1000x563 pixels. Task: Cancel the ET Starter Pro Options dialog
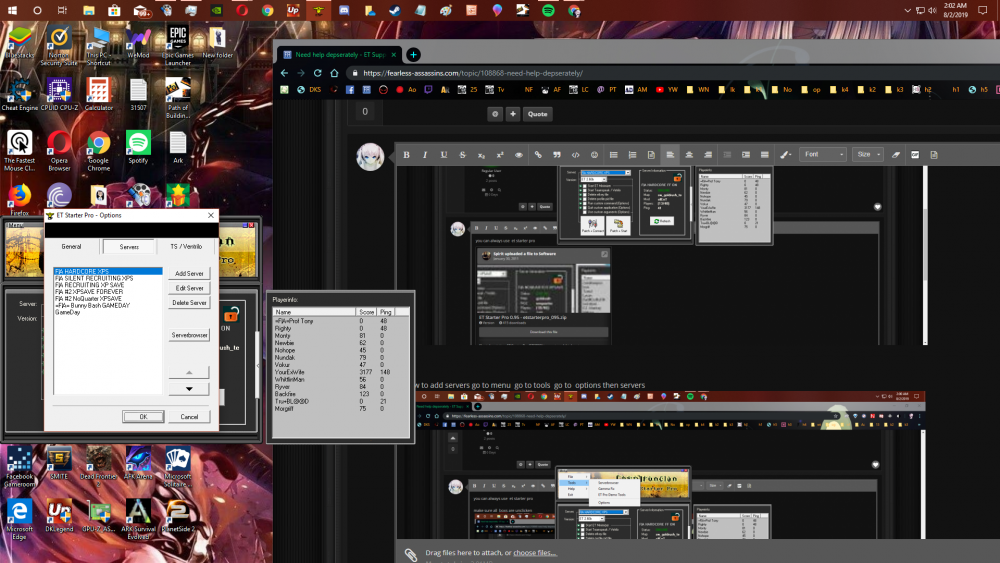click(x=189, y=417)
